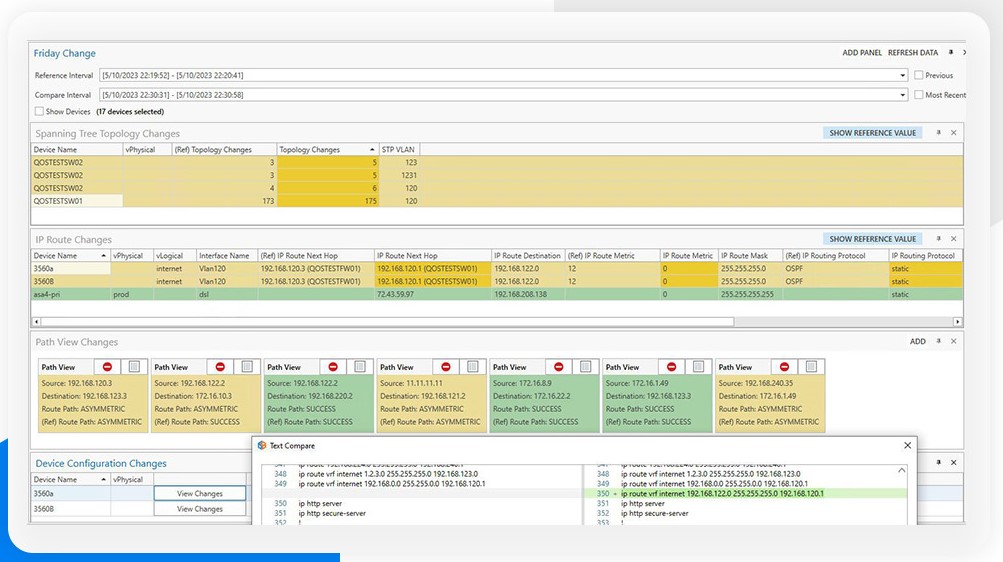Image resolution: width=1003 pixels, height=562 pixels.
Task: Select the IP Route Next Hop column header
Action: coord(432,256)
